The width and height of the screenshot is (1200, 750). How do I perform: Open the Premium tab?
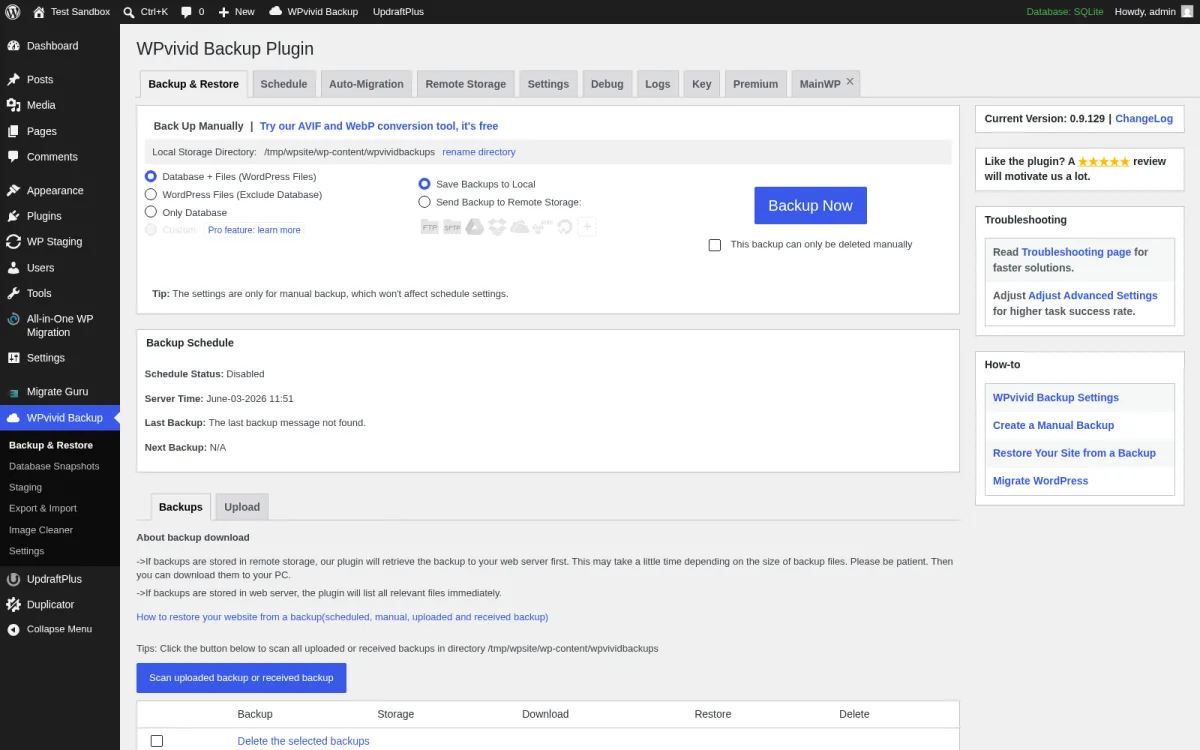pos(755,84)
